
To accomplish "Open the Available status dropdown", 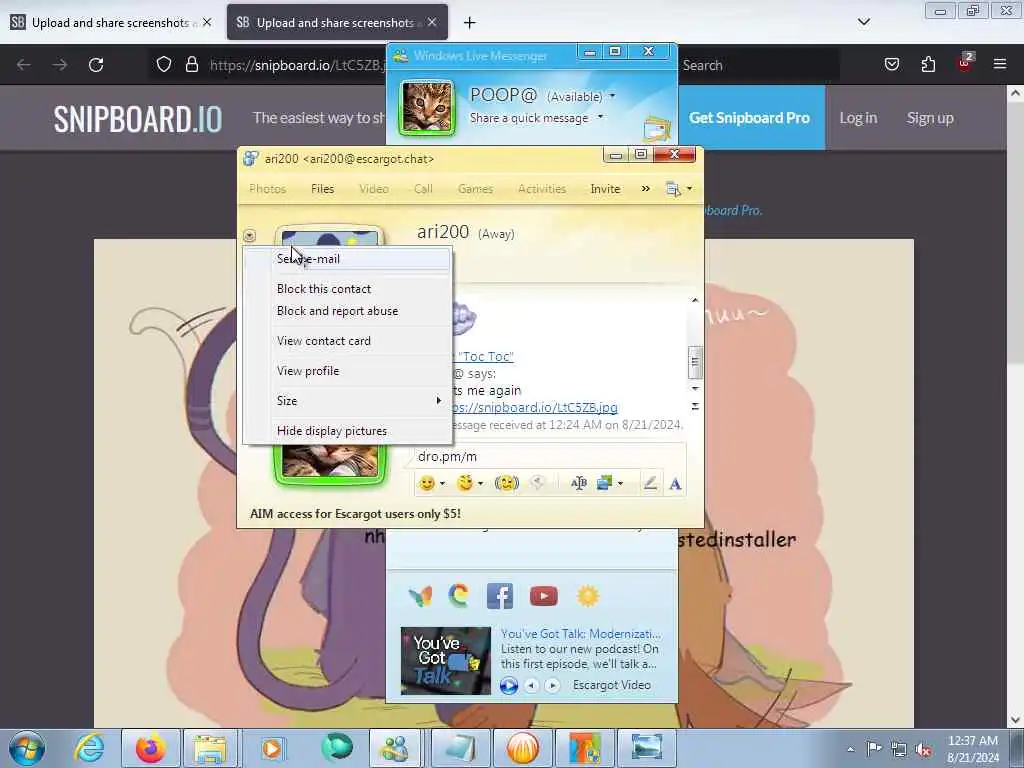I will click(x=613, y=96).
